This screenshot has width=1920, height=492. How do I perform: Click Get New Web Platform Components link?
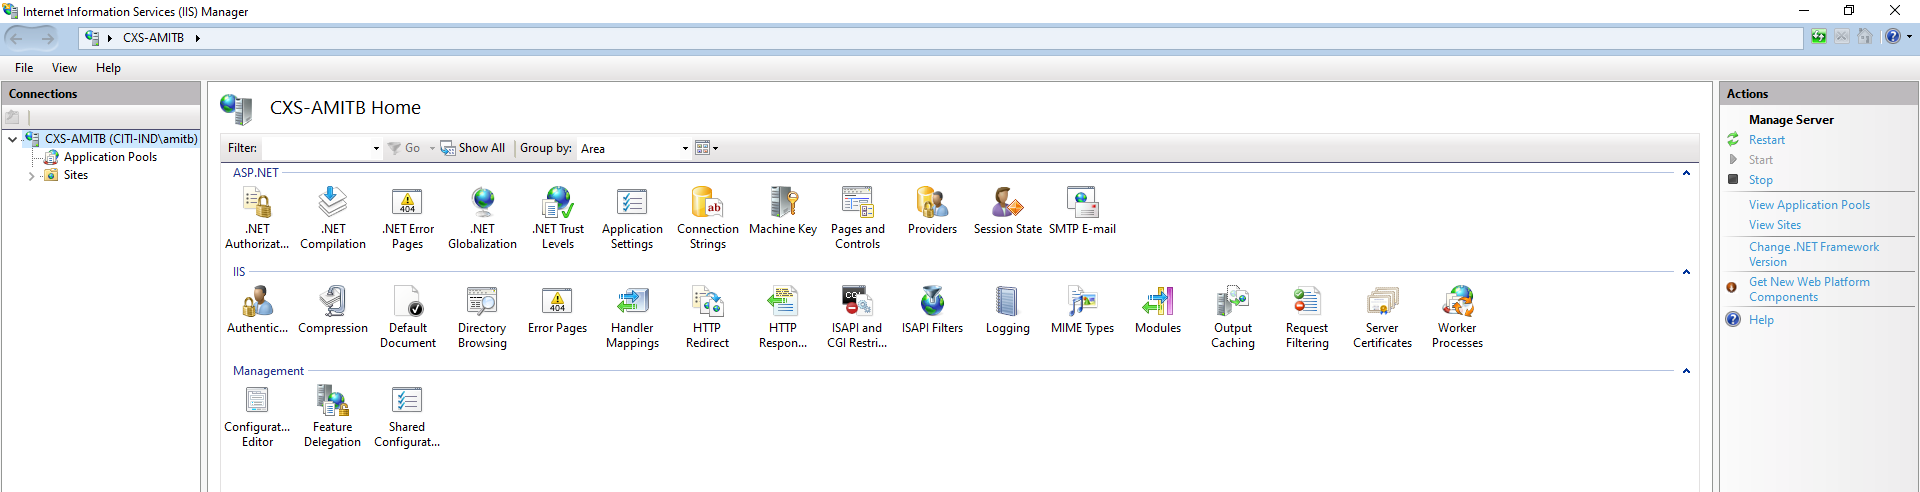(1809, 289)
